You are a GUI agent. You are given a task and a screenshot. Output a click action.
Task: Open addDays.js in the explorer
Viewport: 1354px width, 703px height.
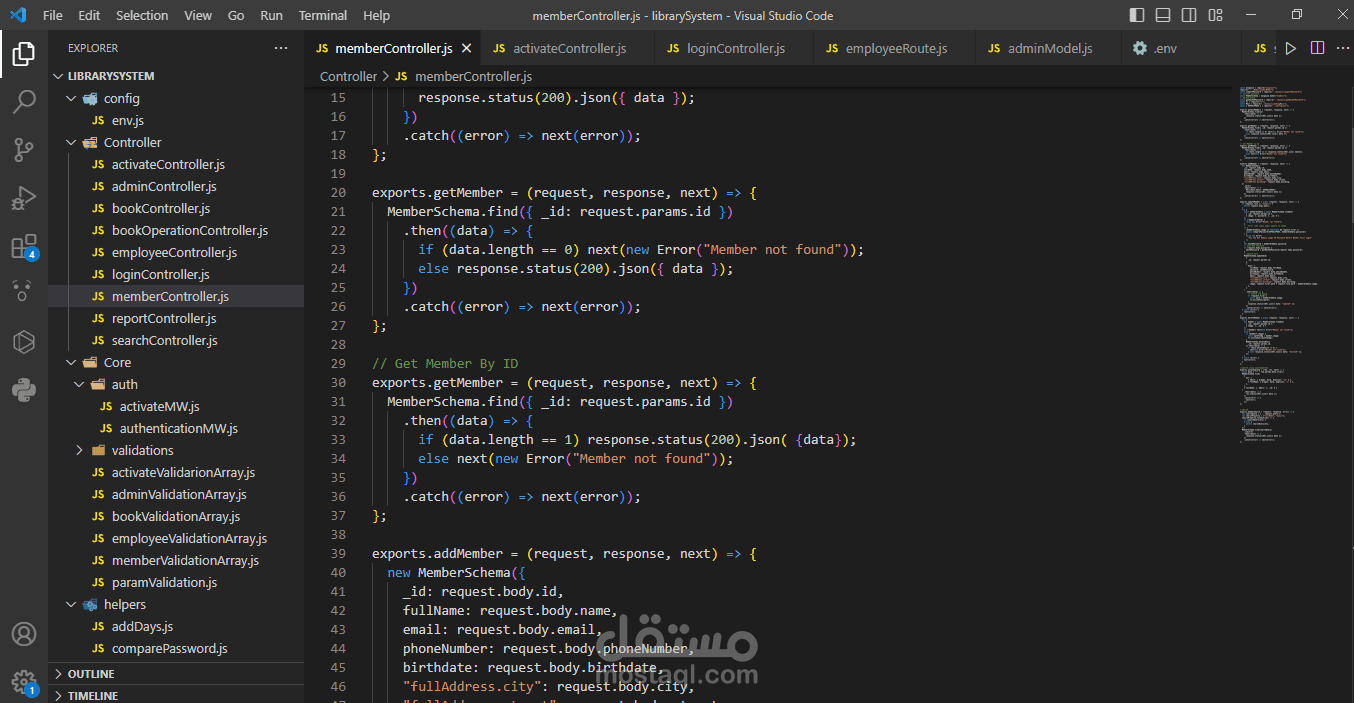(176, 626)
